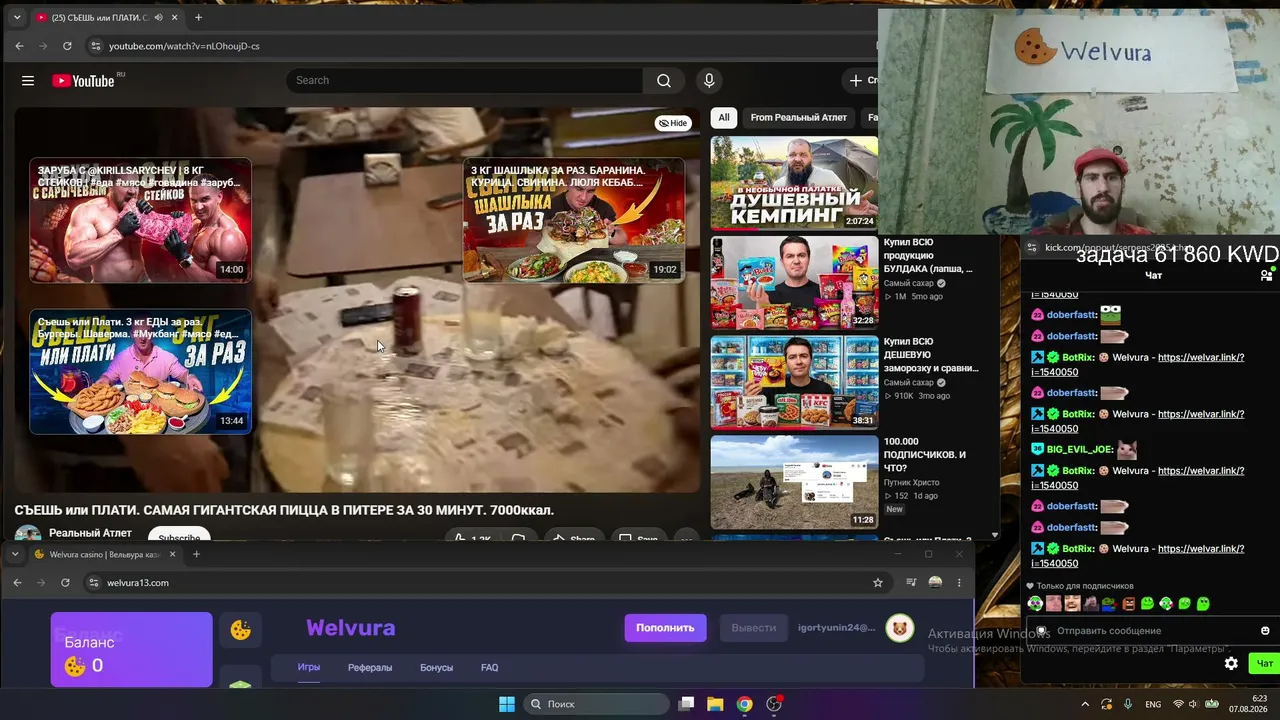The image size is (1280, 720).
Task: Open the YouTube guide hamburger menu
Action: tap(28, 81)
